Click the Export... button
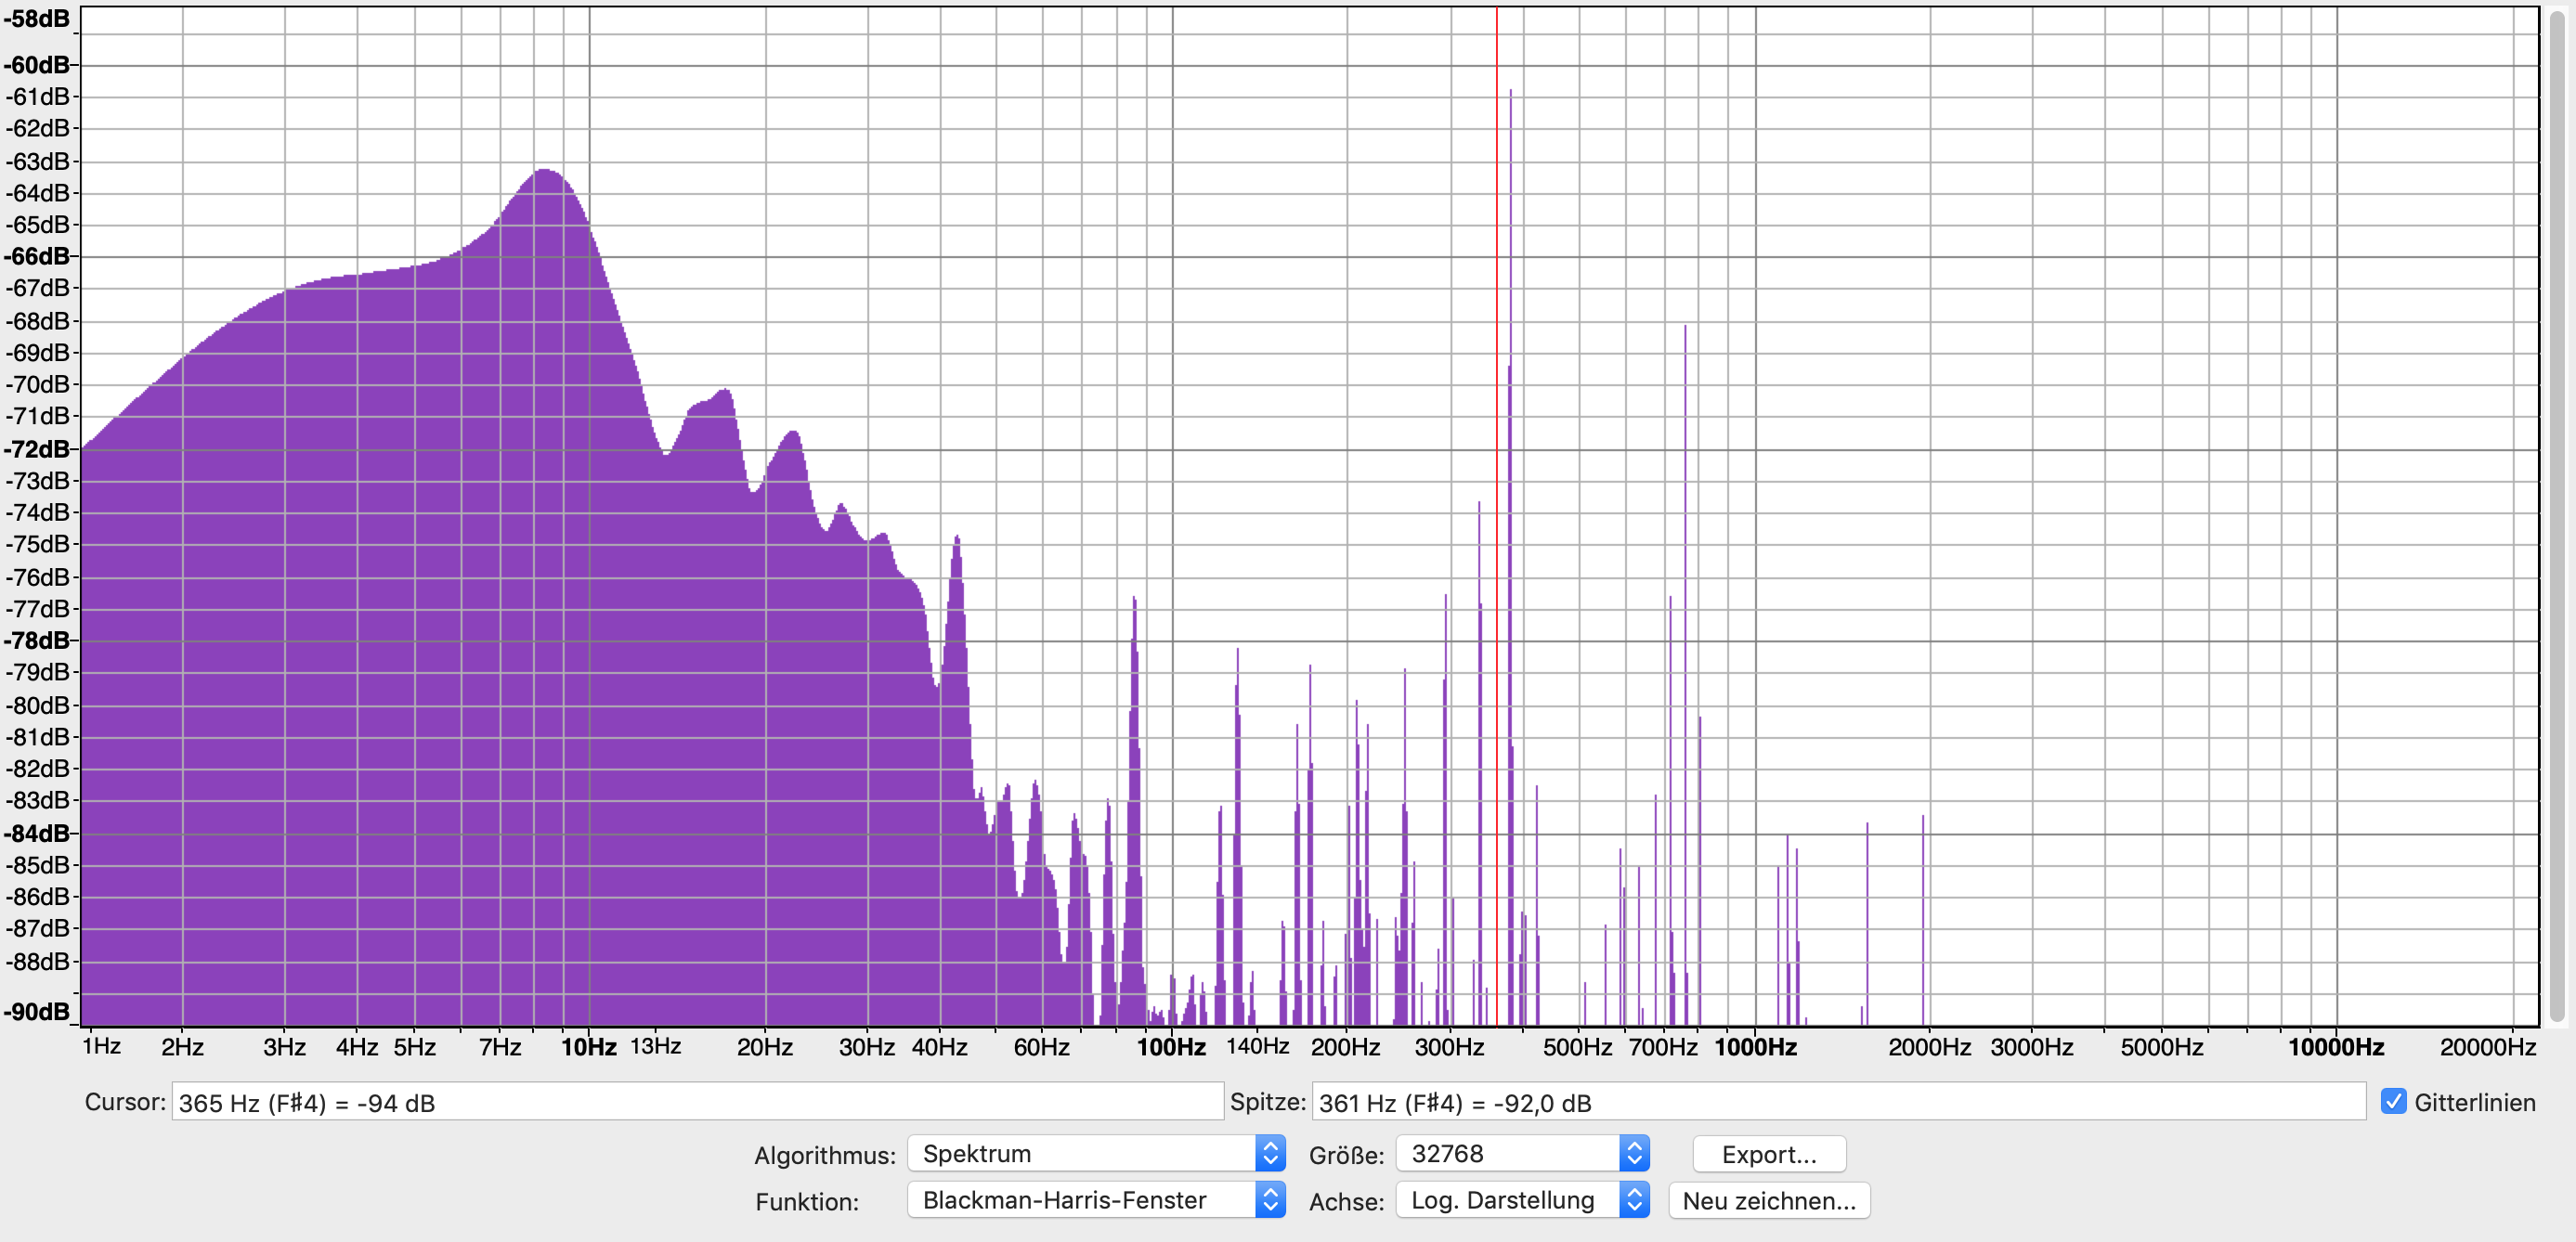This screenshot has height=1242, width=2576. [x=1769, y=1154]
